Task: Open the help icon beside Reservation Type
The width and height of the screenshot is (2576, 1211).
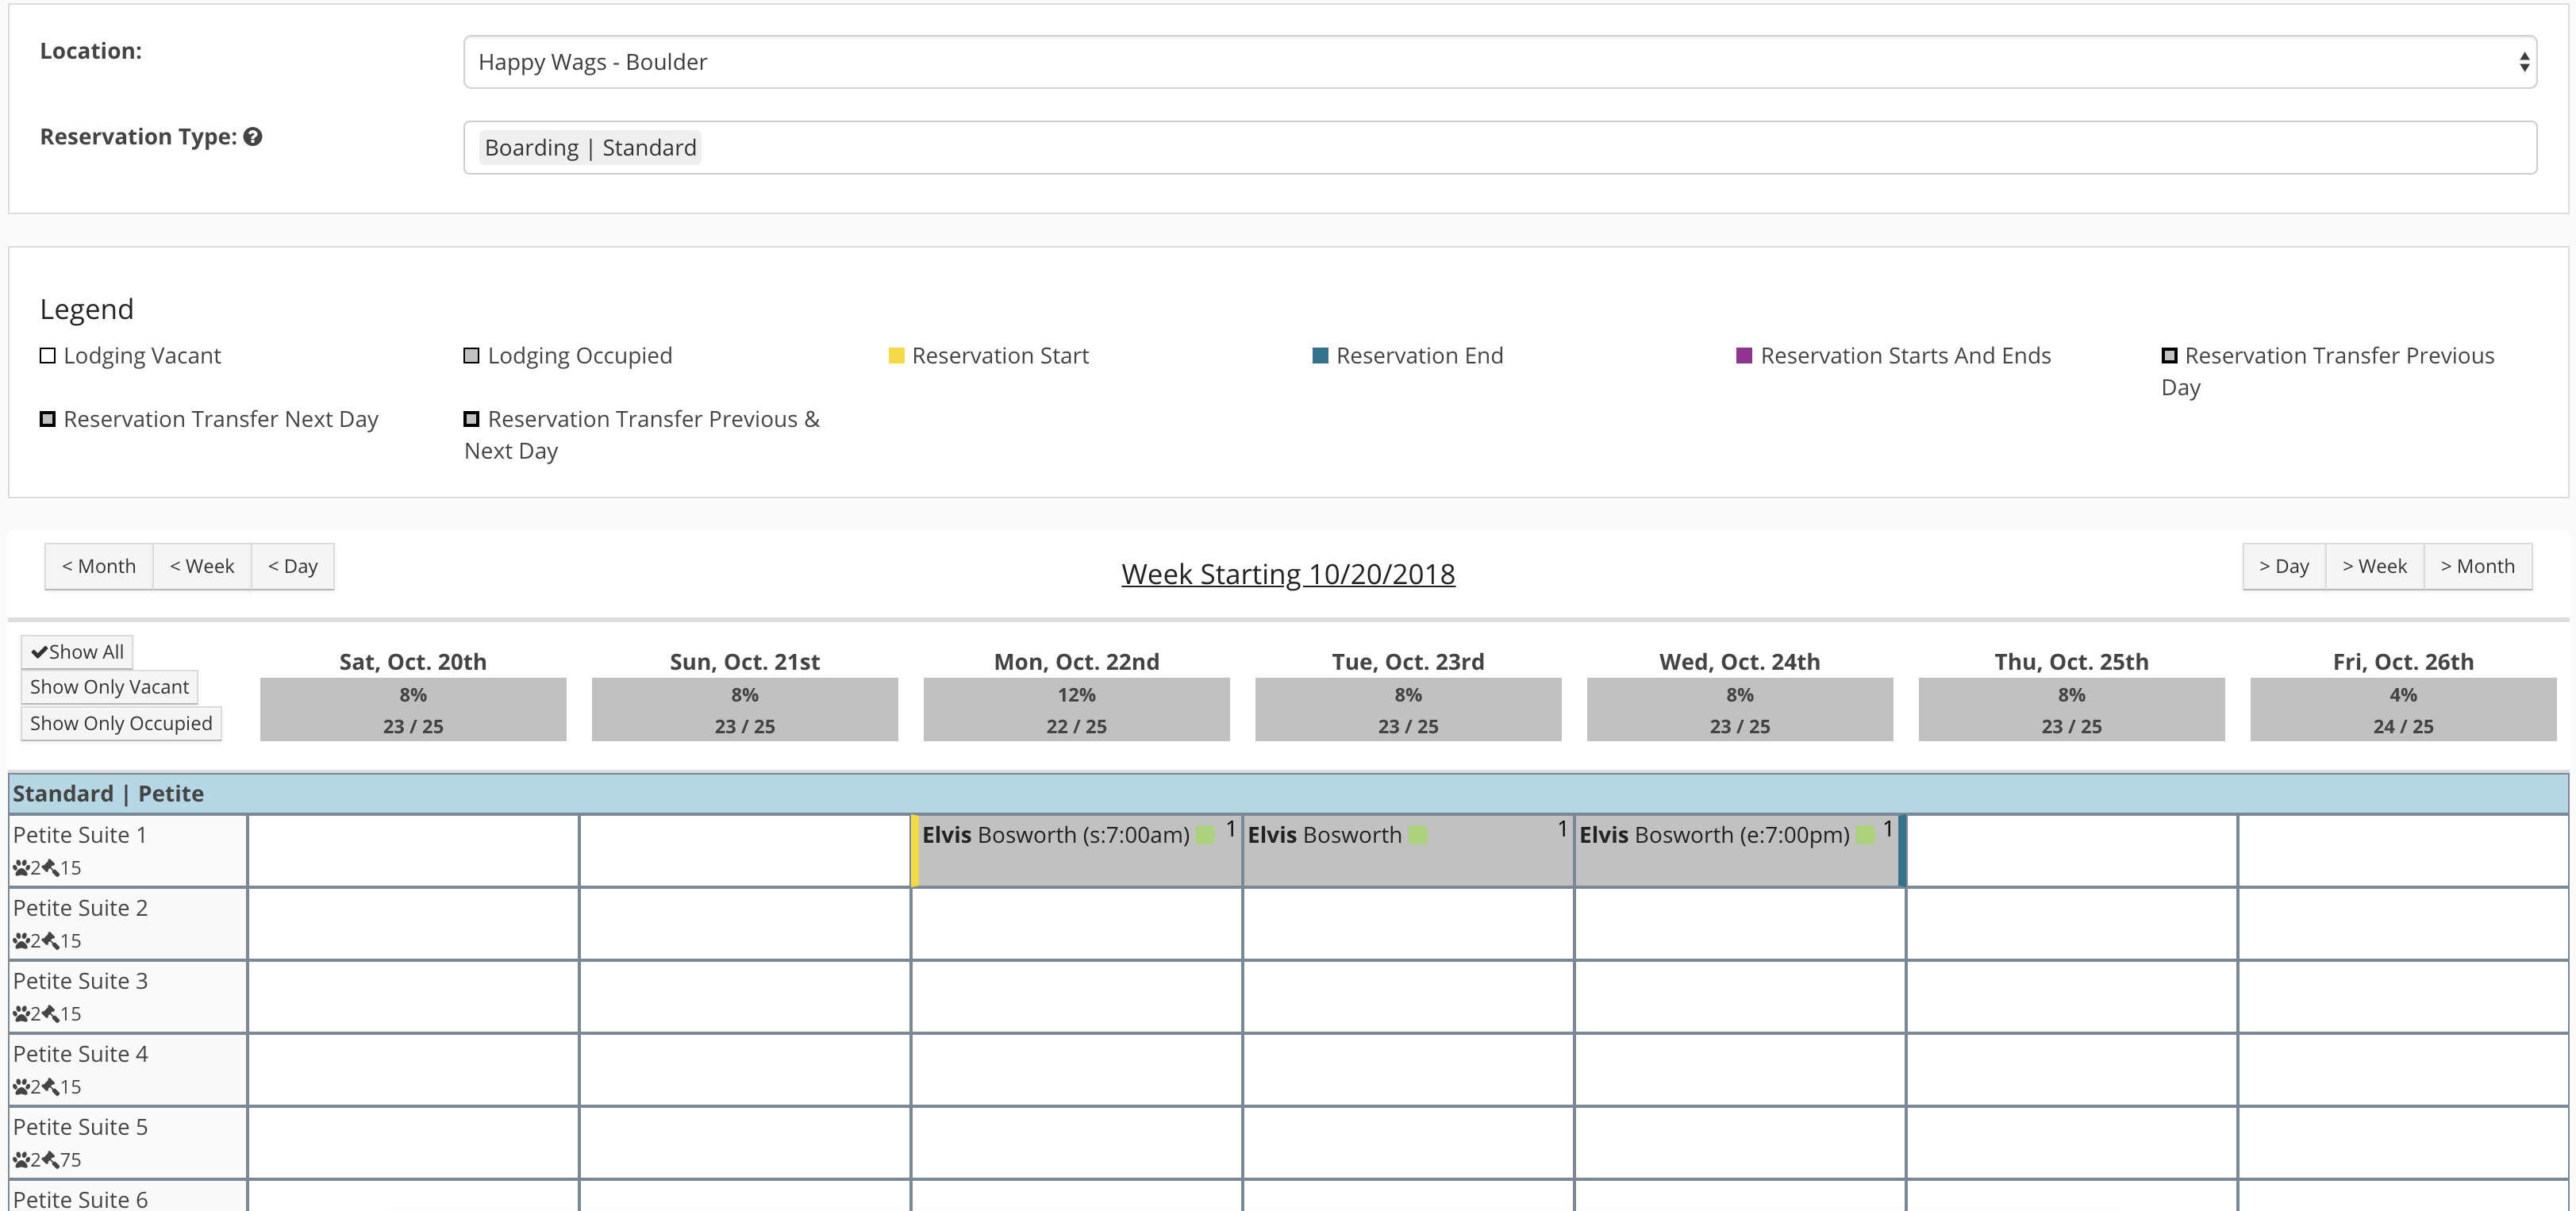Action: click(x=253, y=137)
